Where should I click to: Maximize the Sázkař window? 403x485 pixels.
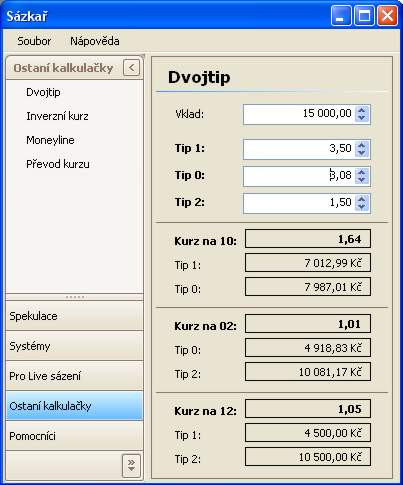click(364, 15)
